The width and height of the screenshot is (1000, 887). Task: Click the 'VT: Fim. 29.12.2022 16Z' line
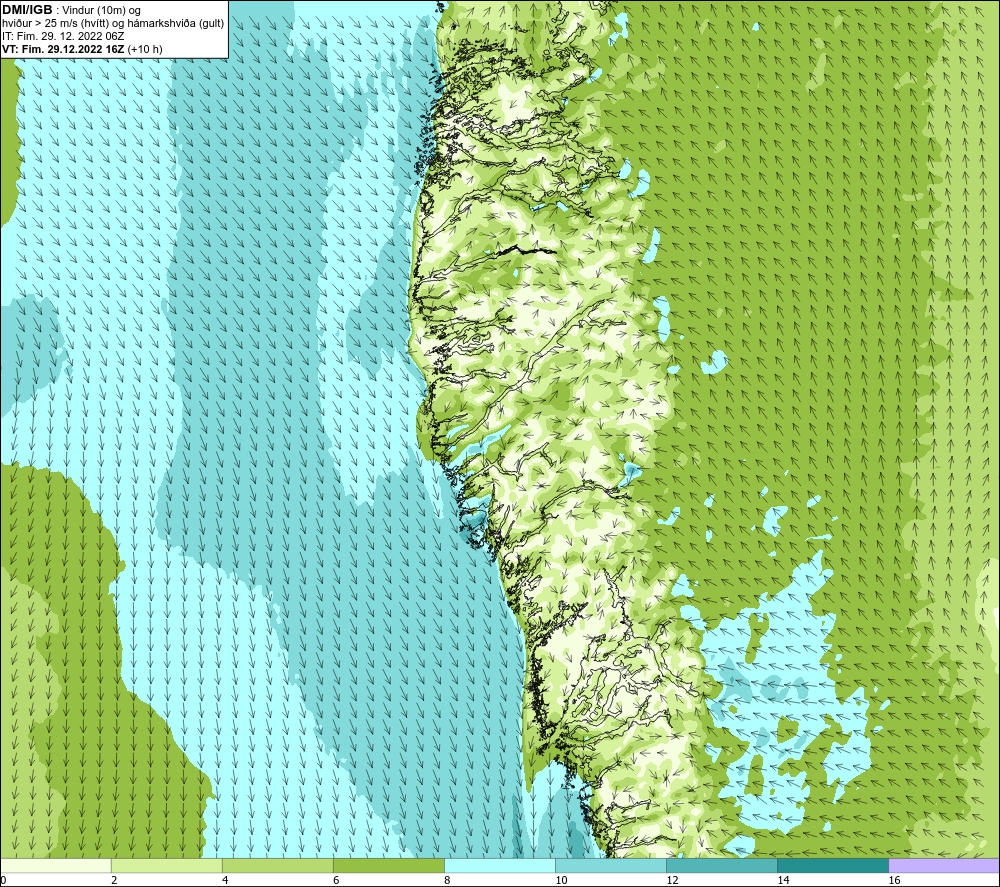click(x=63, y=49)
